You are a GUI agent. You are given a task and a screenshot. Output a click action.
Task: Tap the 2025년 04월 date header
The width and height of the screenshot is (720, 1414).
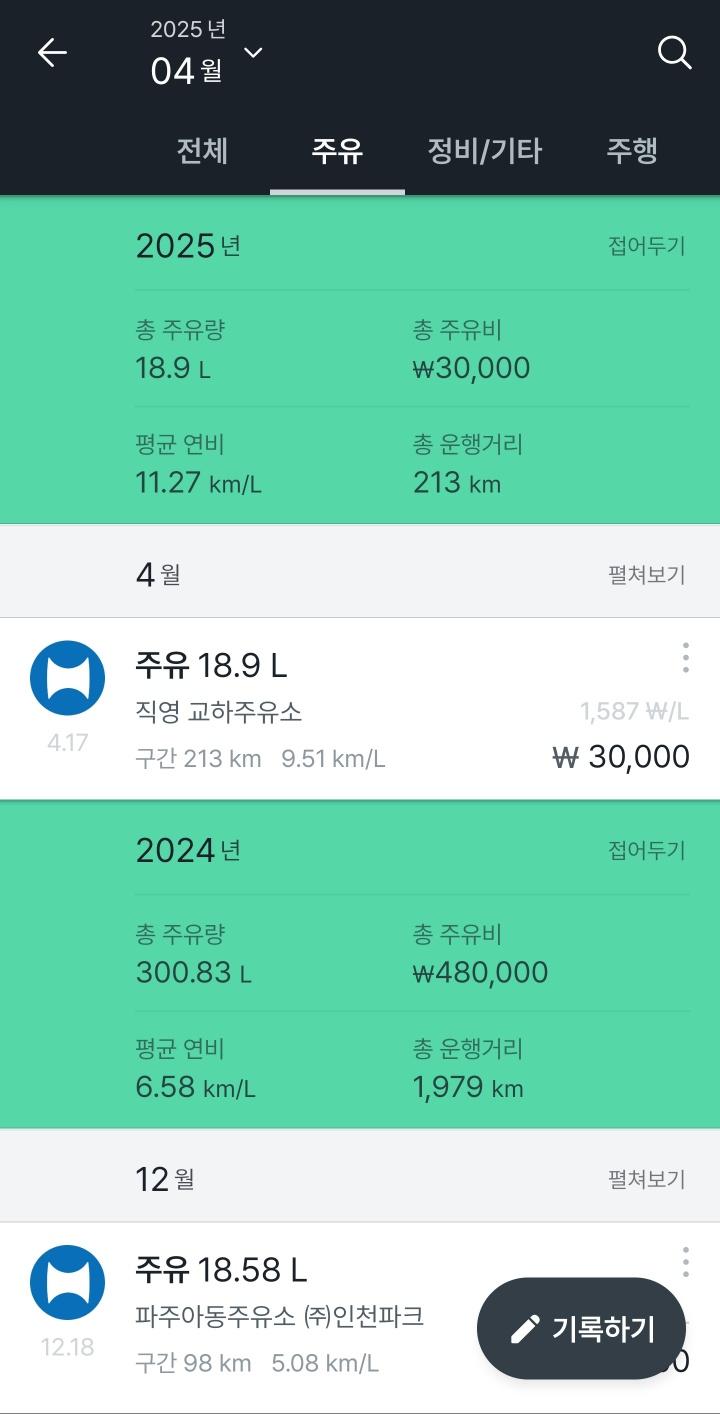(x=188, y=53)
